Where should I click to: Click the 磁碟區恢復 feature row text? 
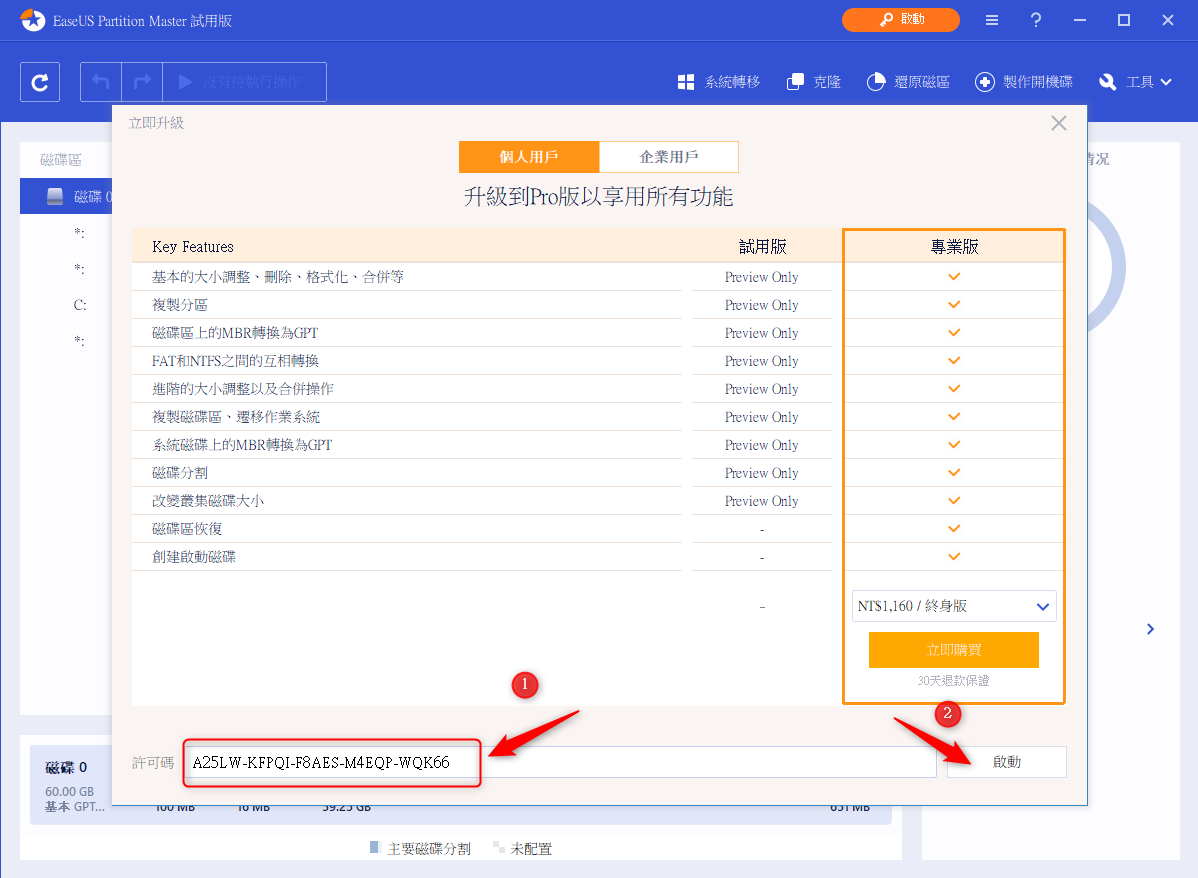click(x=187, y=529)
